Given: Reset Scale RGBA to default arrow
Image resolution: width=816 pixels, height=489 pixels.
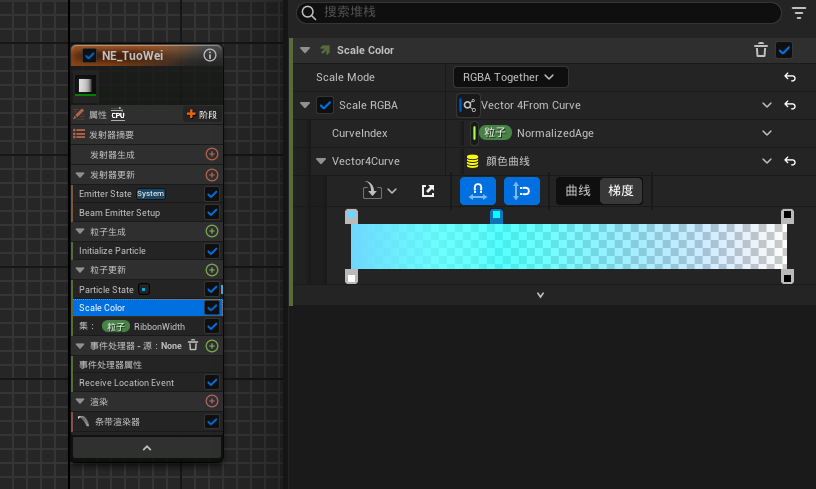Looking at the screenshot, I should click(790, 105).
